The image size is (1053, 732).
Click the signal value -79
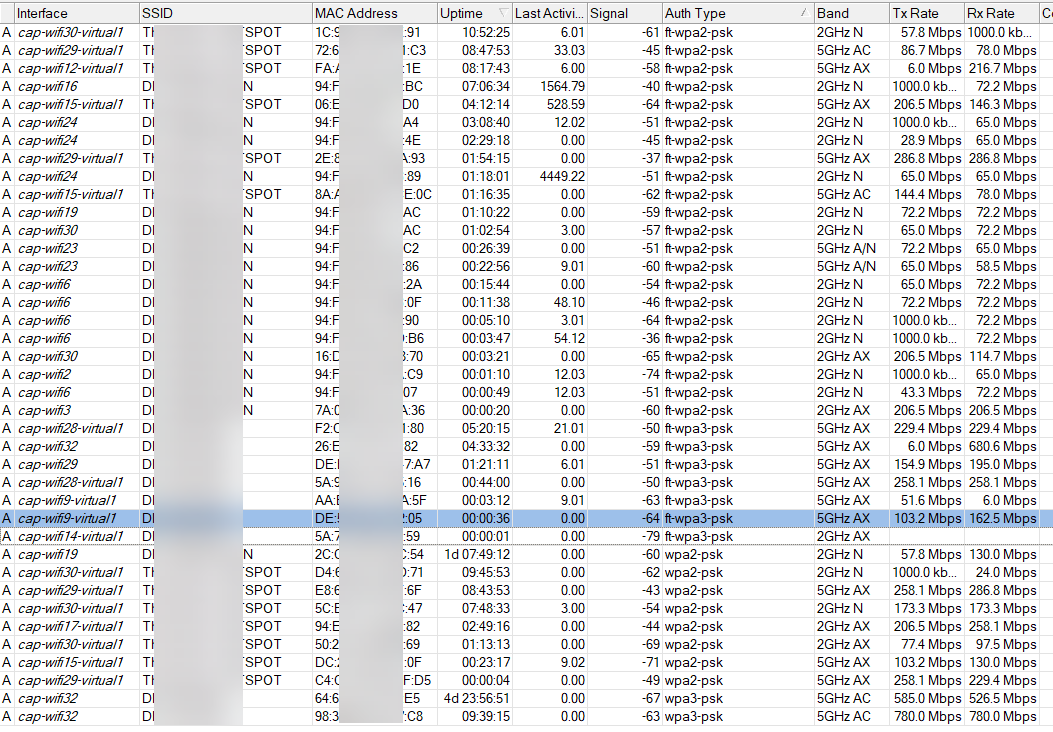(651, 536)
